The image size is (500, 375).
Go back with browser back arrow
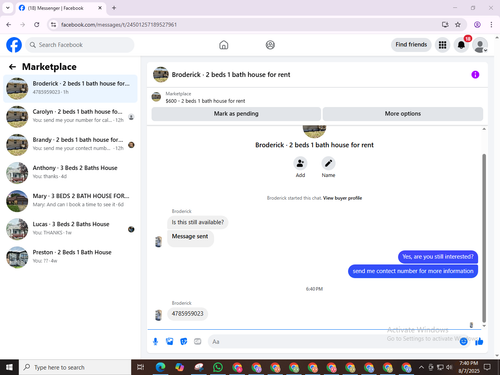tap(9, 25)
